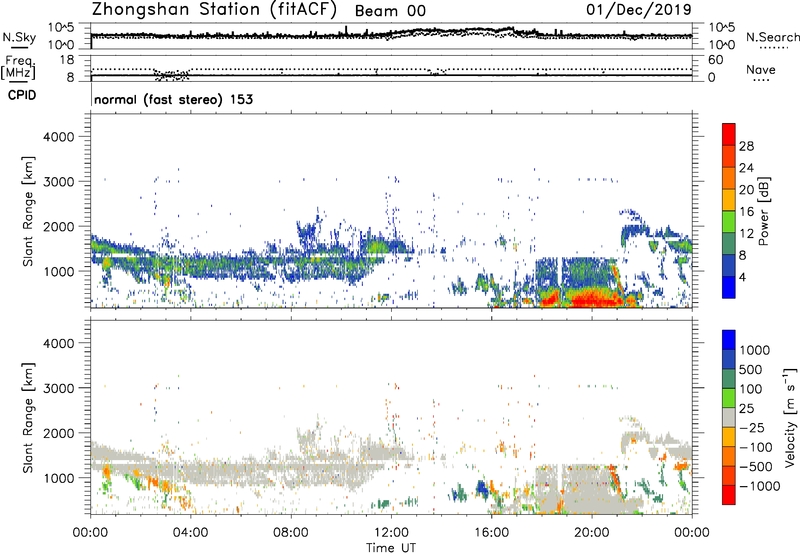Click the '16:00' time axis tick
This screenshot has height=554, width=800.
pos(491,533)
